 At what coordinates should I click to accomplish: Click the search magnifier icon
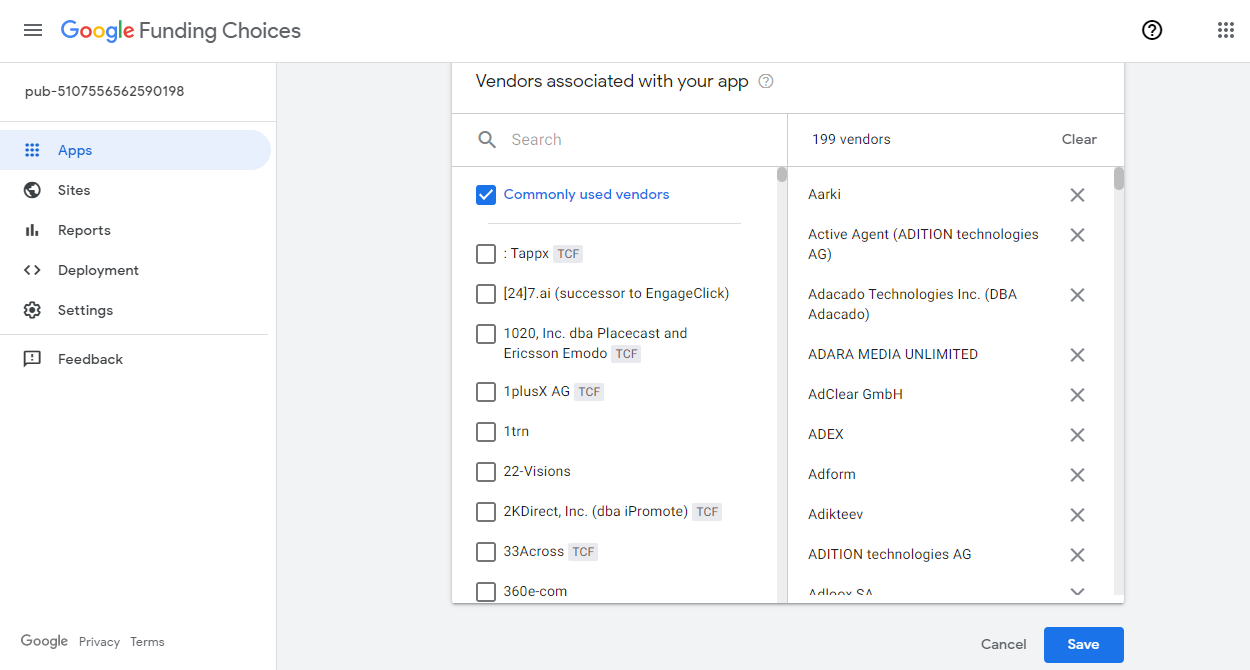[x=487, y=140]
